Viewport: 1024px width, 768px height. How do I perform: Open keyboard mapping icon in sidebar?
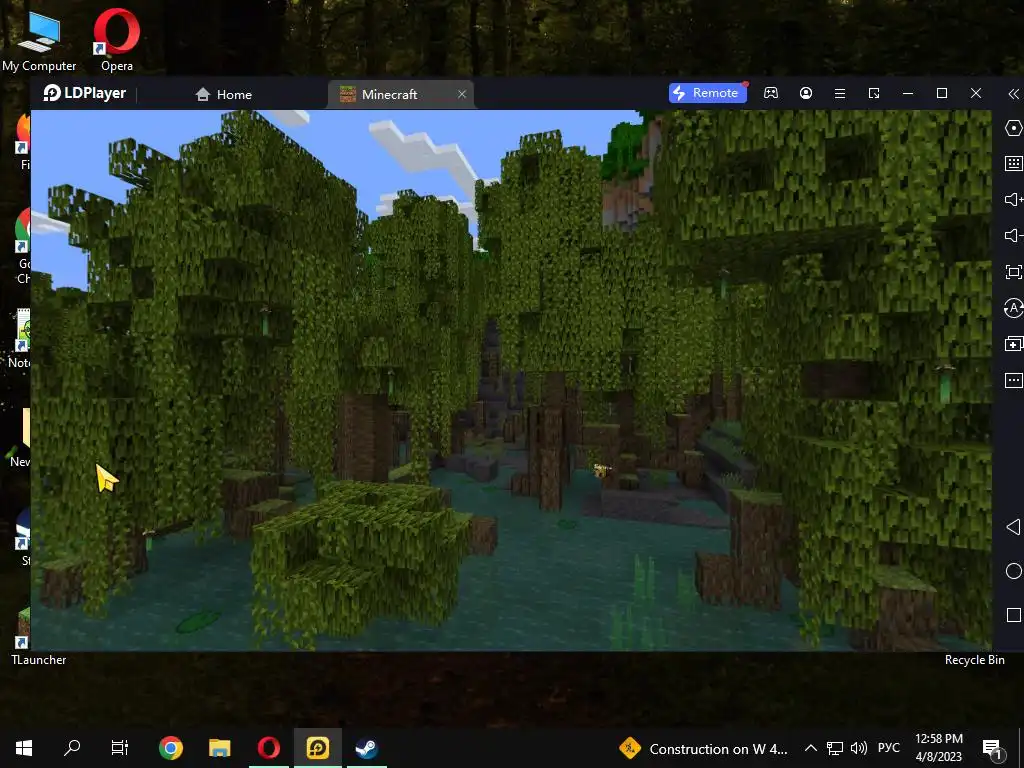[x=1014, y=163]
